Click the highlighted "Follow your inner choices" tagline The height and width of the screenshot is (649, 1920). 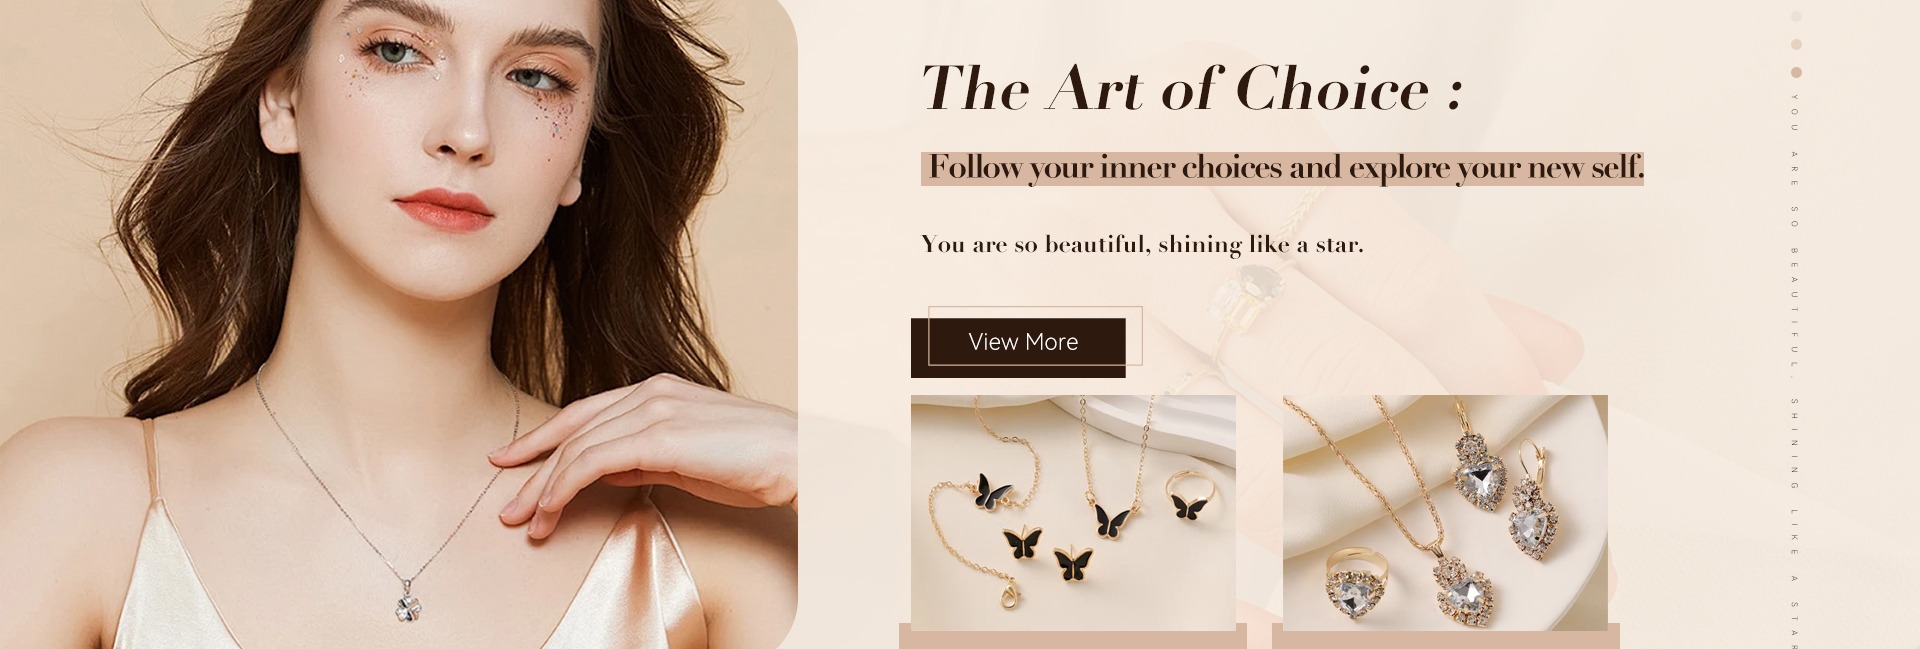[1283, 167]
